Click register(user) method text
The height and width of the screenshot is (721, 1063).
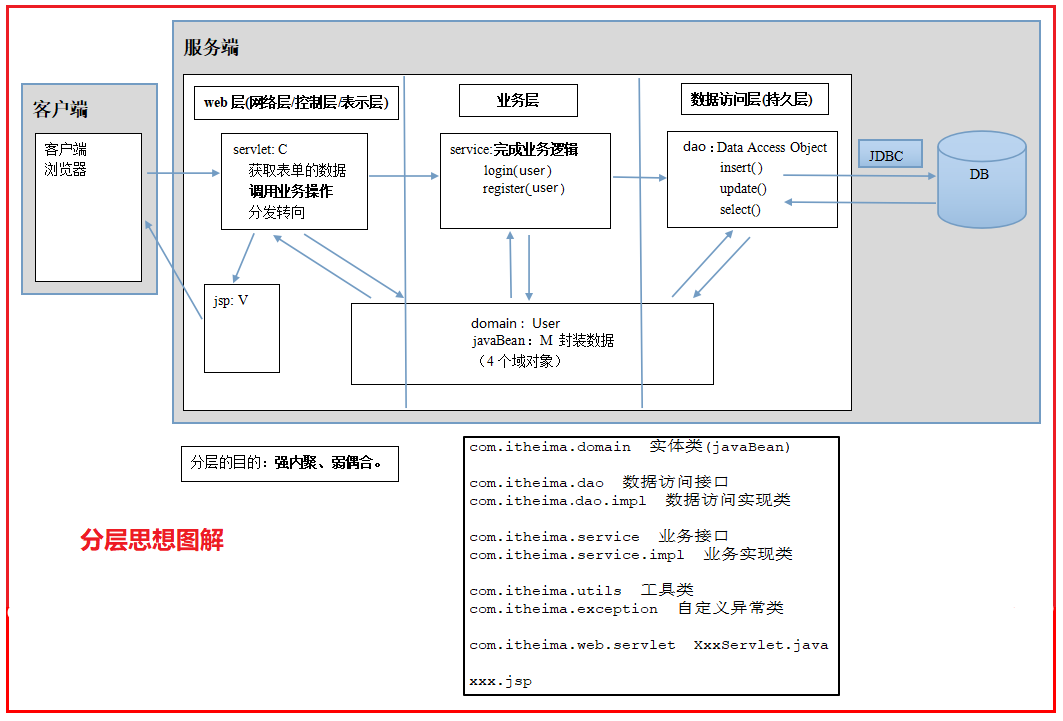point(523,188)
